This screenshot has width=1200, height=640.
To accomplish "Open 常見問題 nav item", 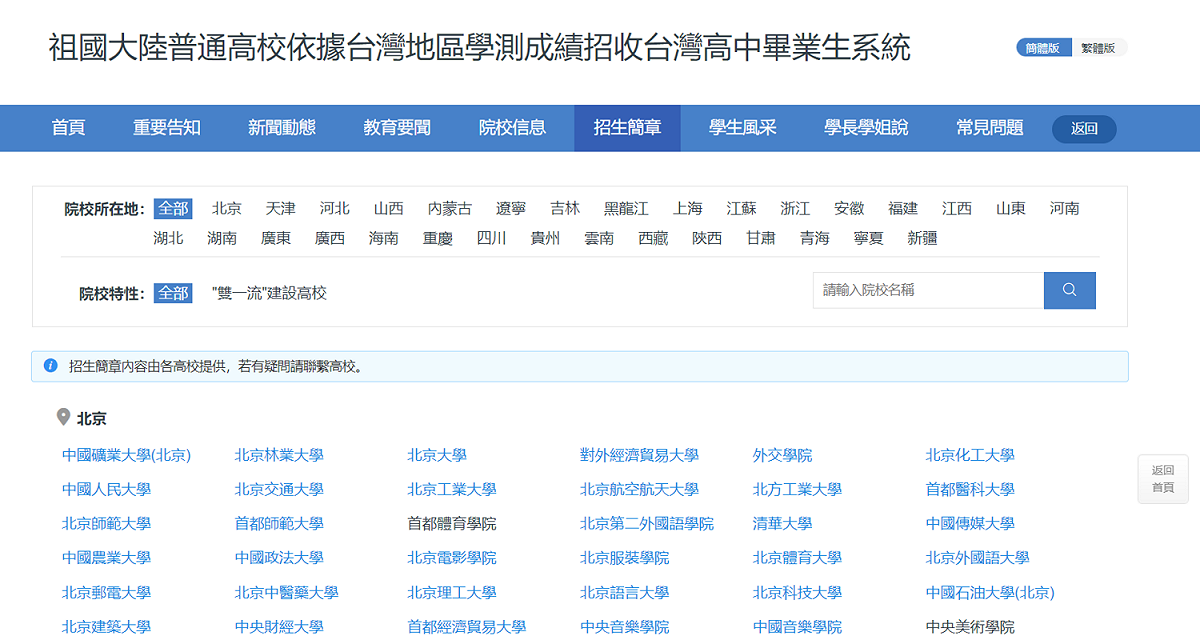I will (990, 128).
